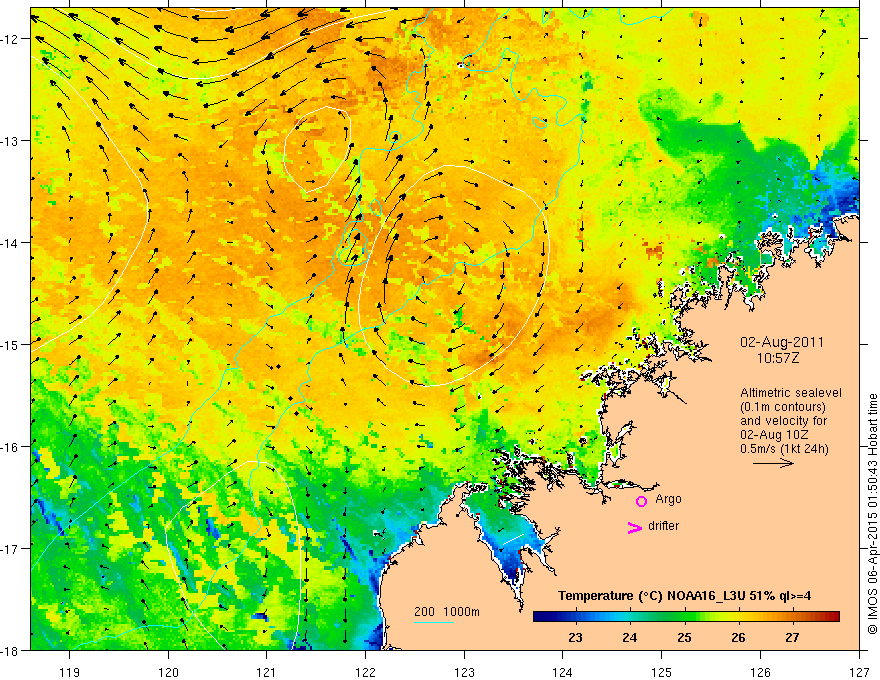Click the 'Temperature (°C) NOAA16_L3U' title
This screenshot has height=680, width=880.
[651, 596]
